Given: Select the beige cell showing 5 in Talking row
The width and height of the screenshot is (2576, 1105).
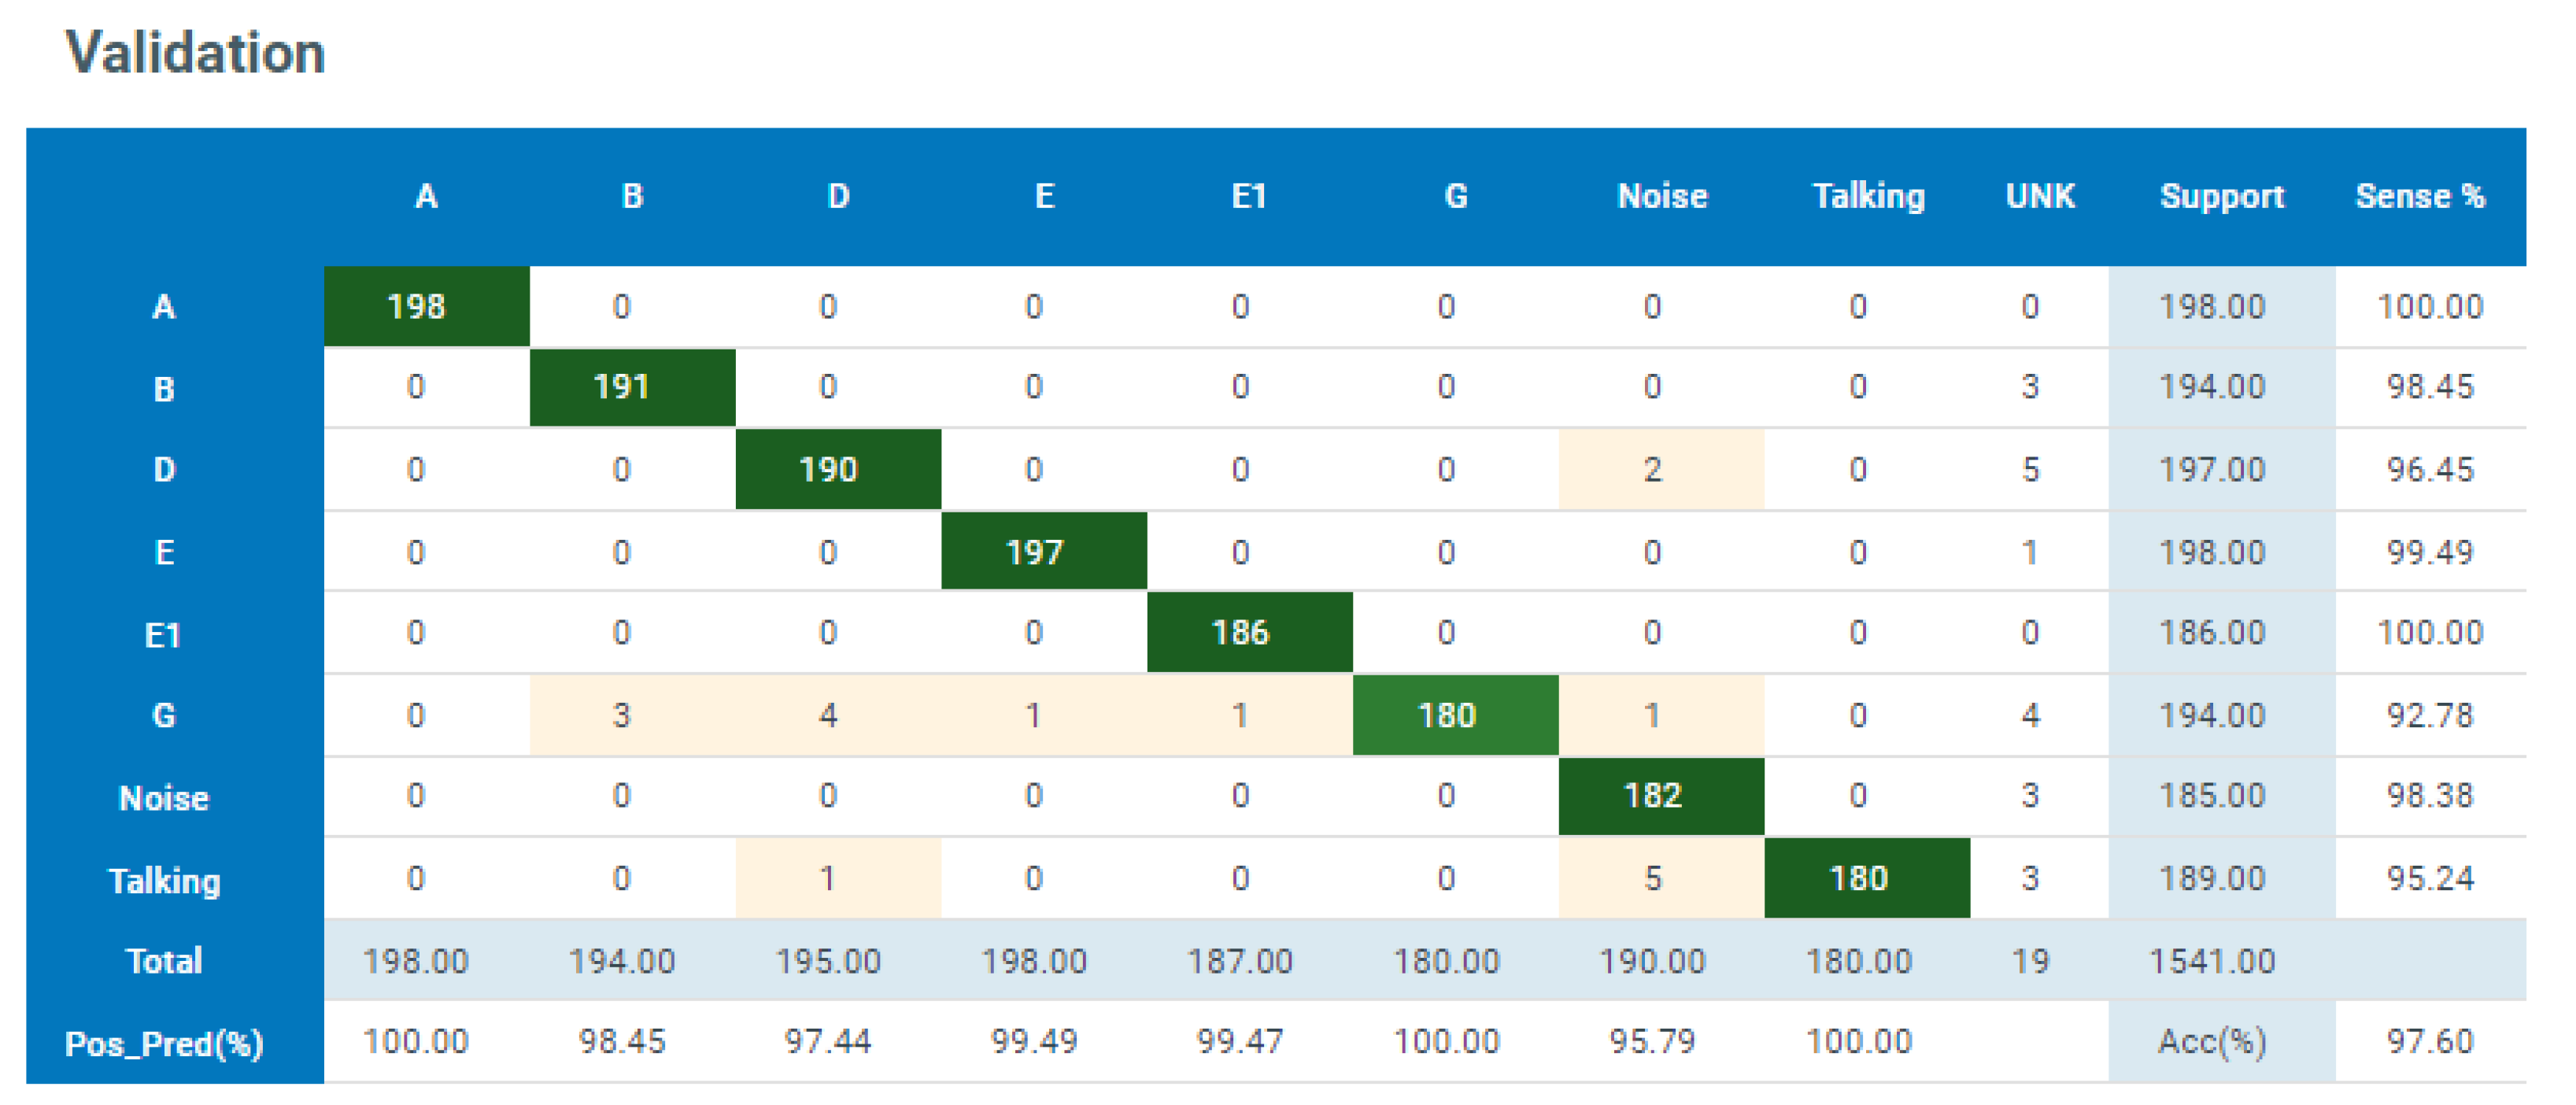Looking at the screenshot, I should [1661, 878].
